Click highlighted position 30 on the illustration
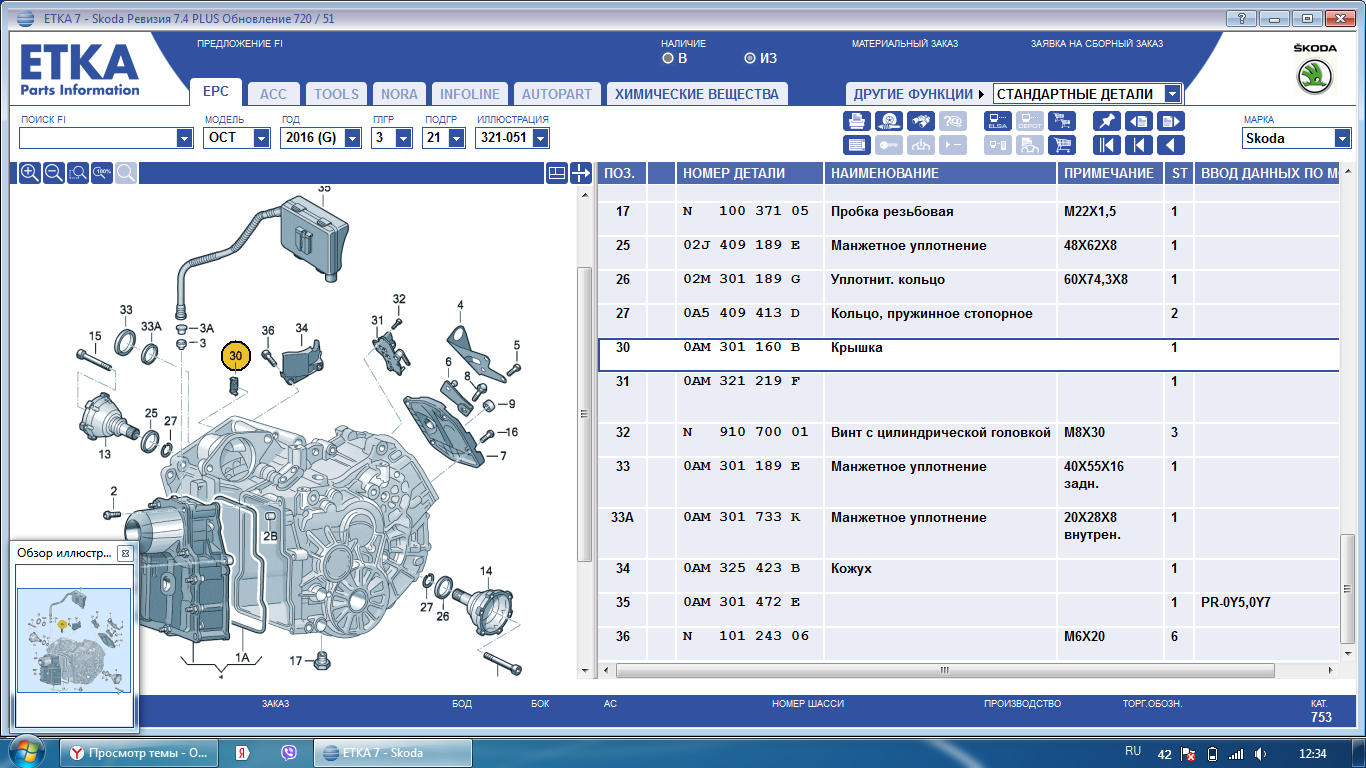The width and height of the screenshot is (1366, 768). click(235, 355)
